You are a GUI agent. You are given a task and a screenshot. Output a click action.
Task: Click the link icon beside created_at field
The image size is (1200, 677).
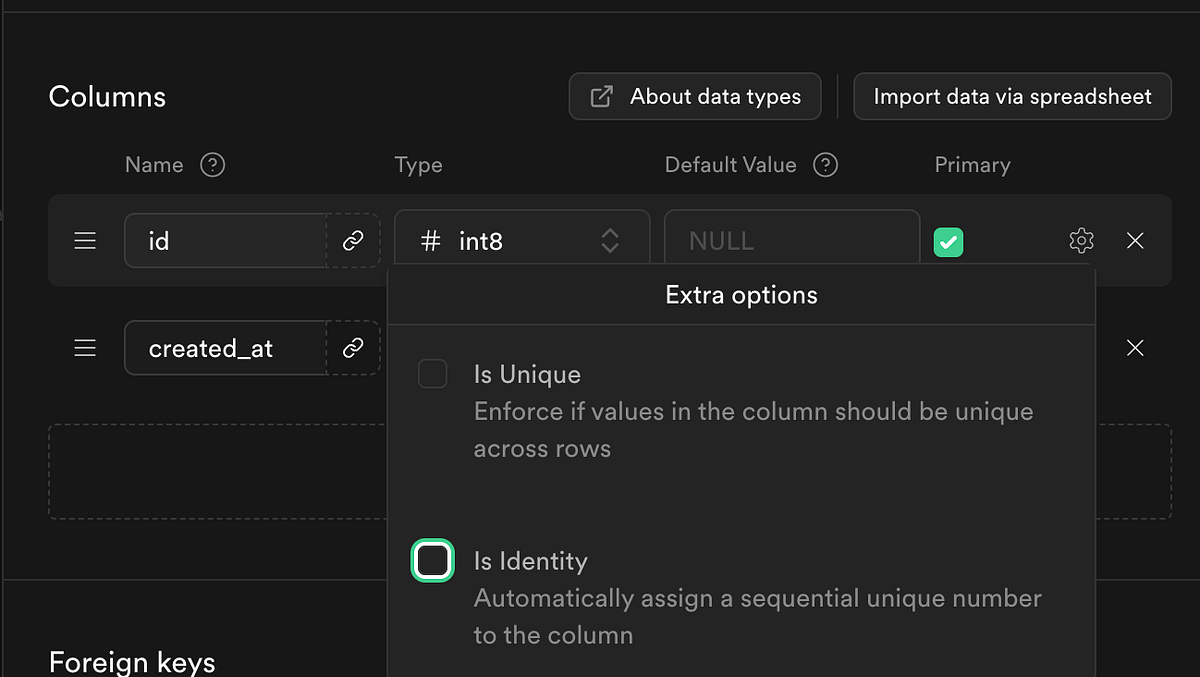coord(353,348)
